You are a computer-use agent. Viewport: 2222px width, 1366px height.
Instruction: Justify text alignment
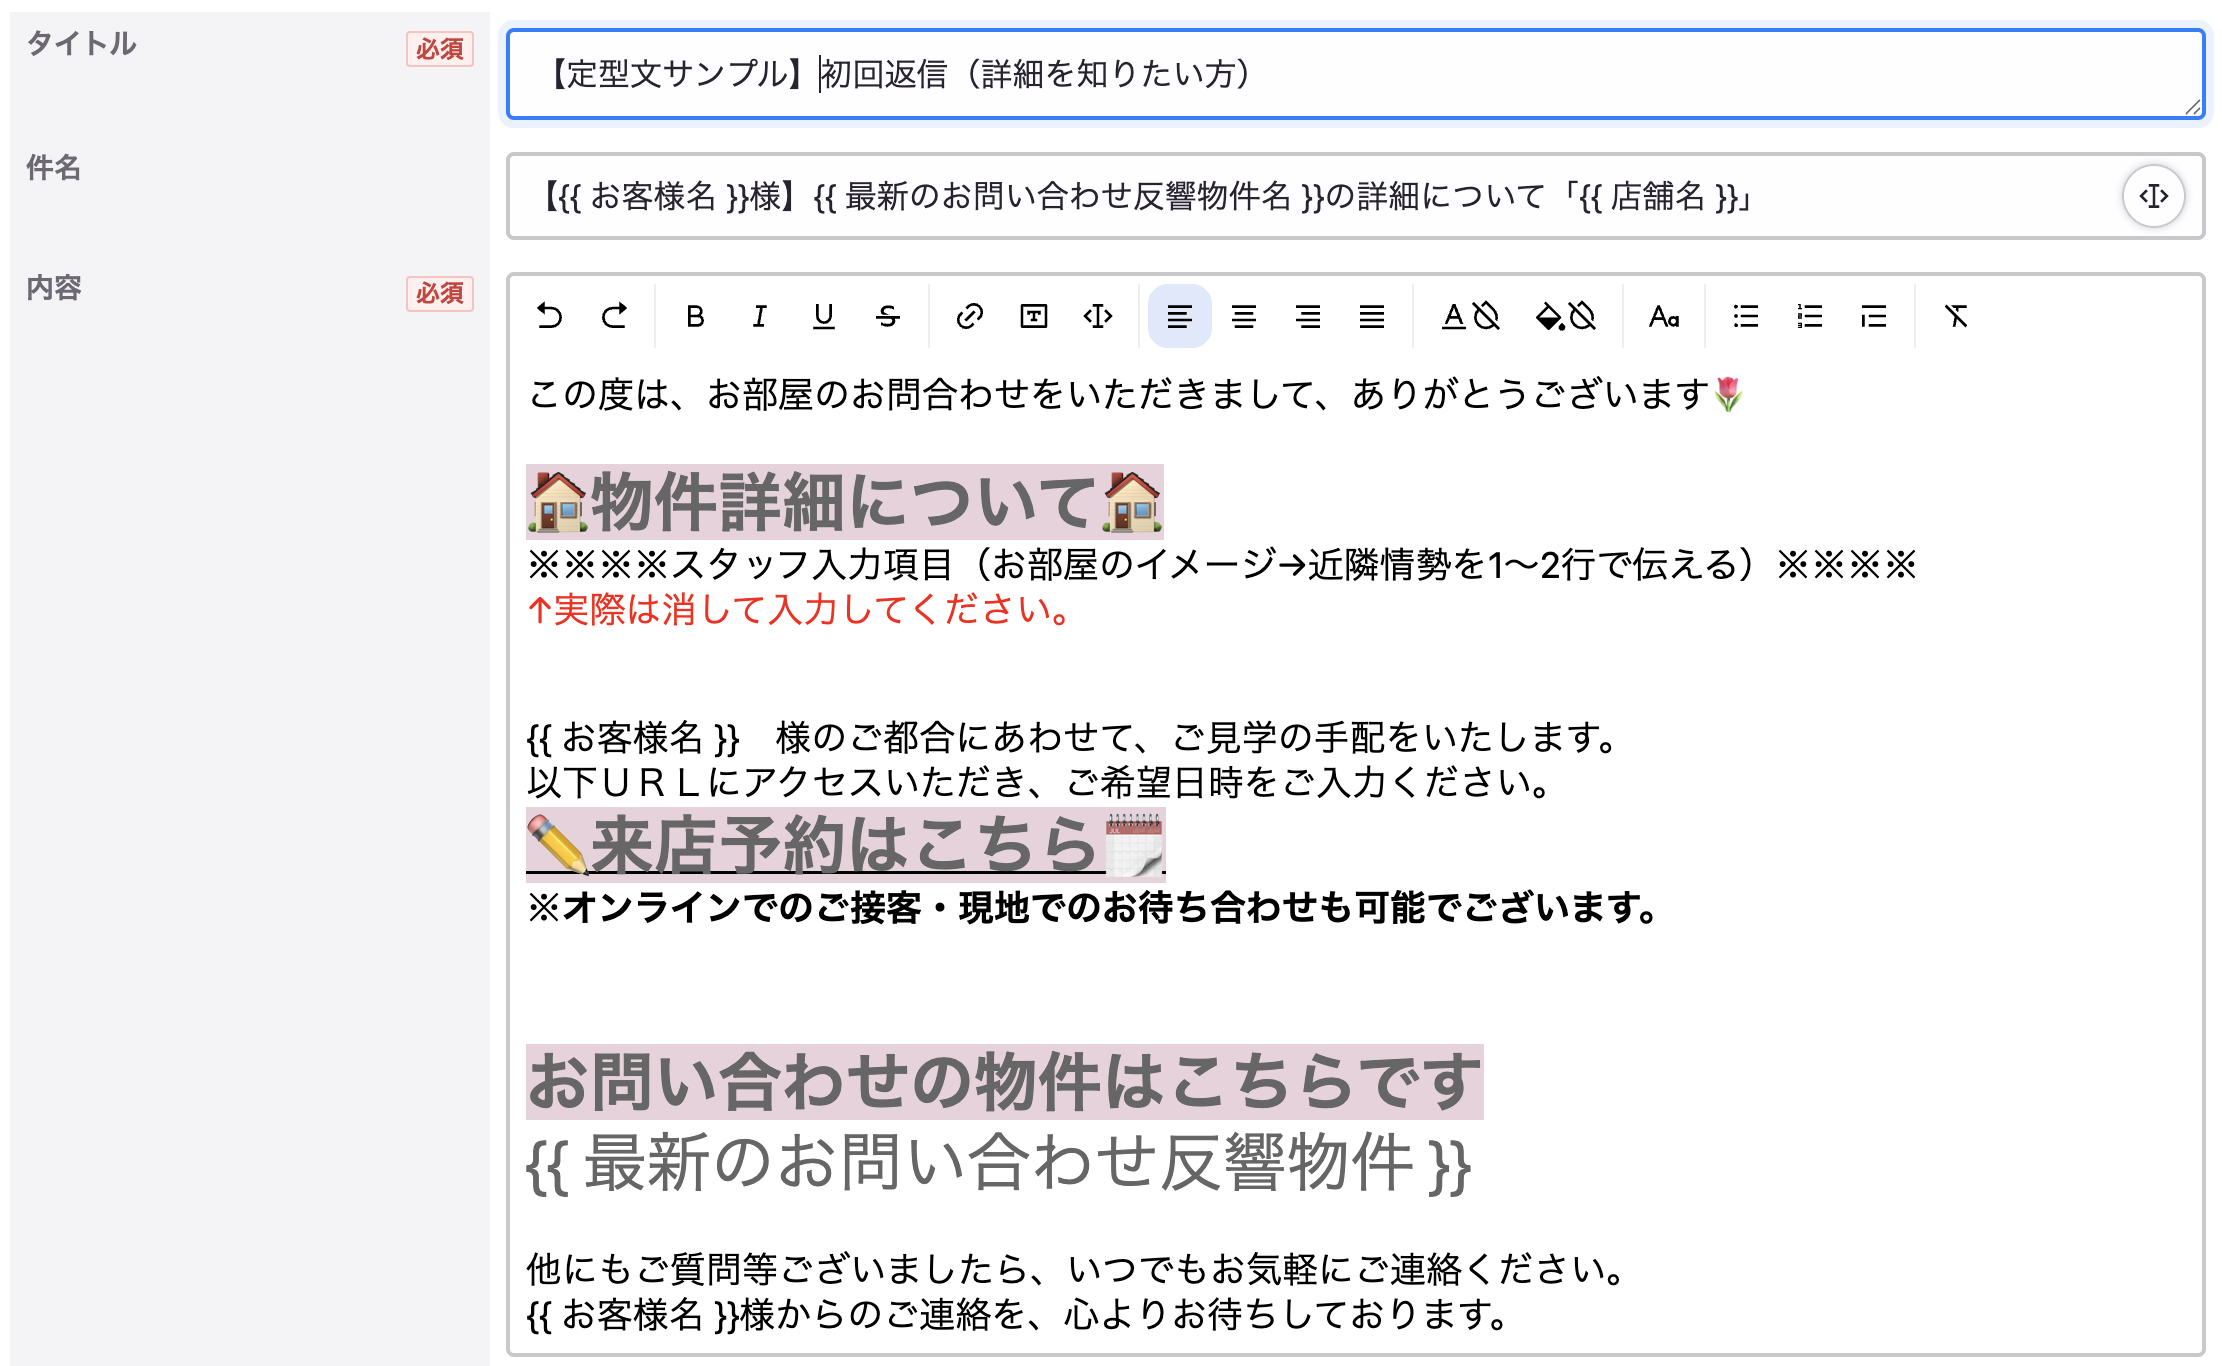(1371, 316)
